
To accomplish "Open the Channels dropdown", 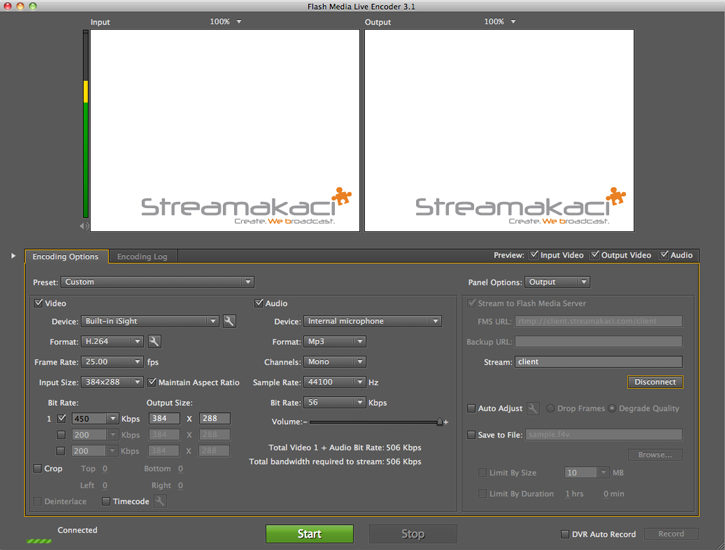I will pyautogui.click(x=335, y=362).
